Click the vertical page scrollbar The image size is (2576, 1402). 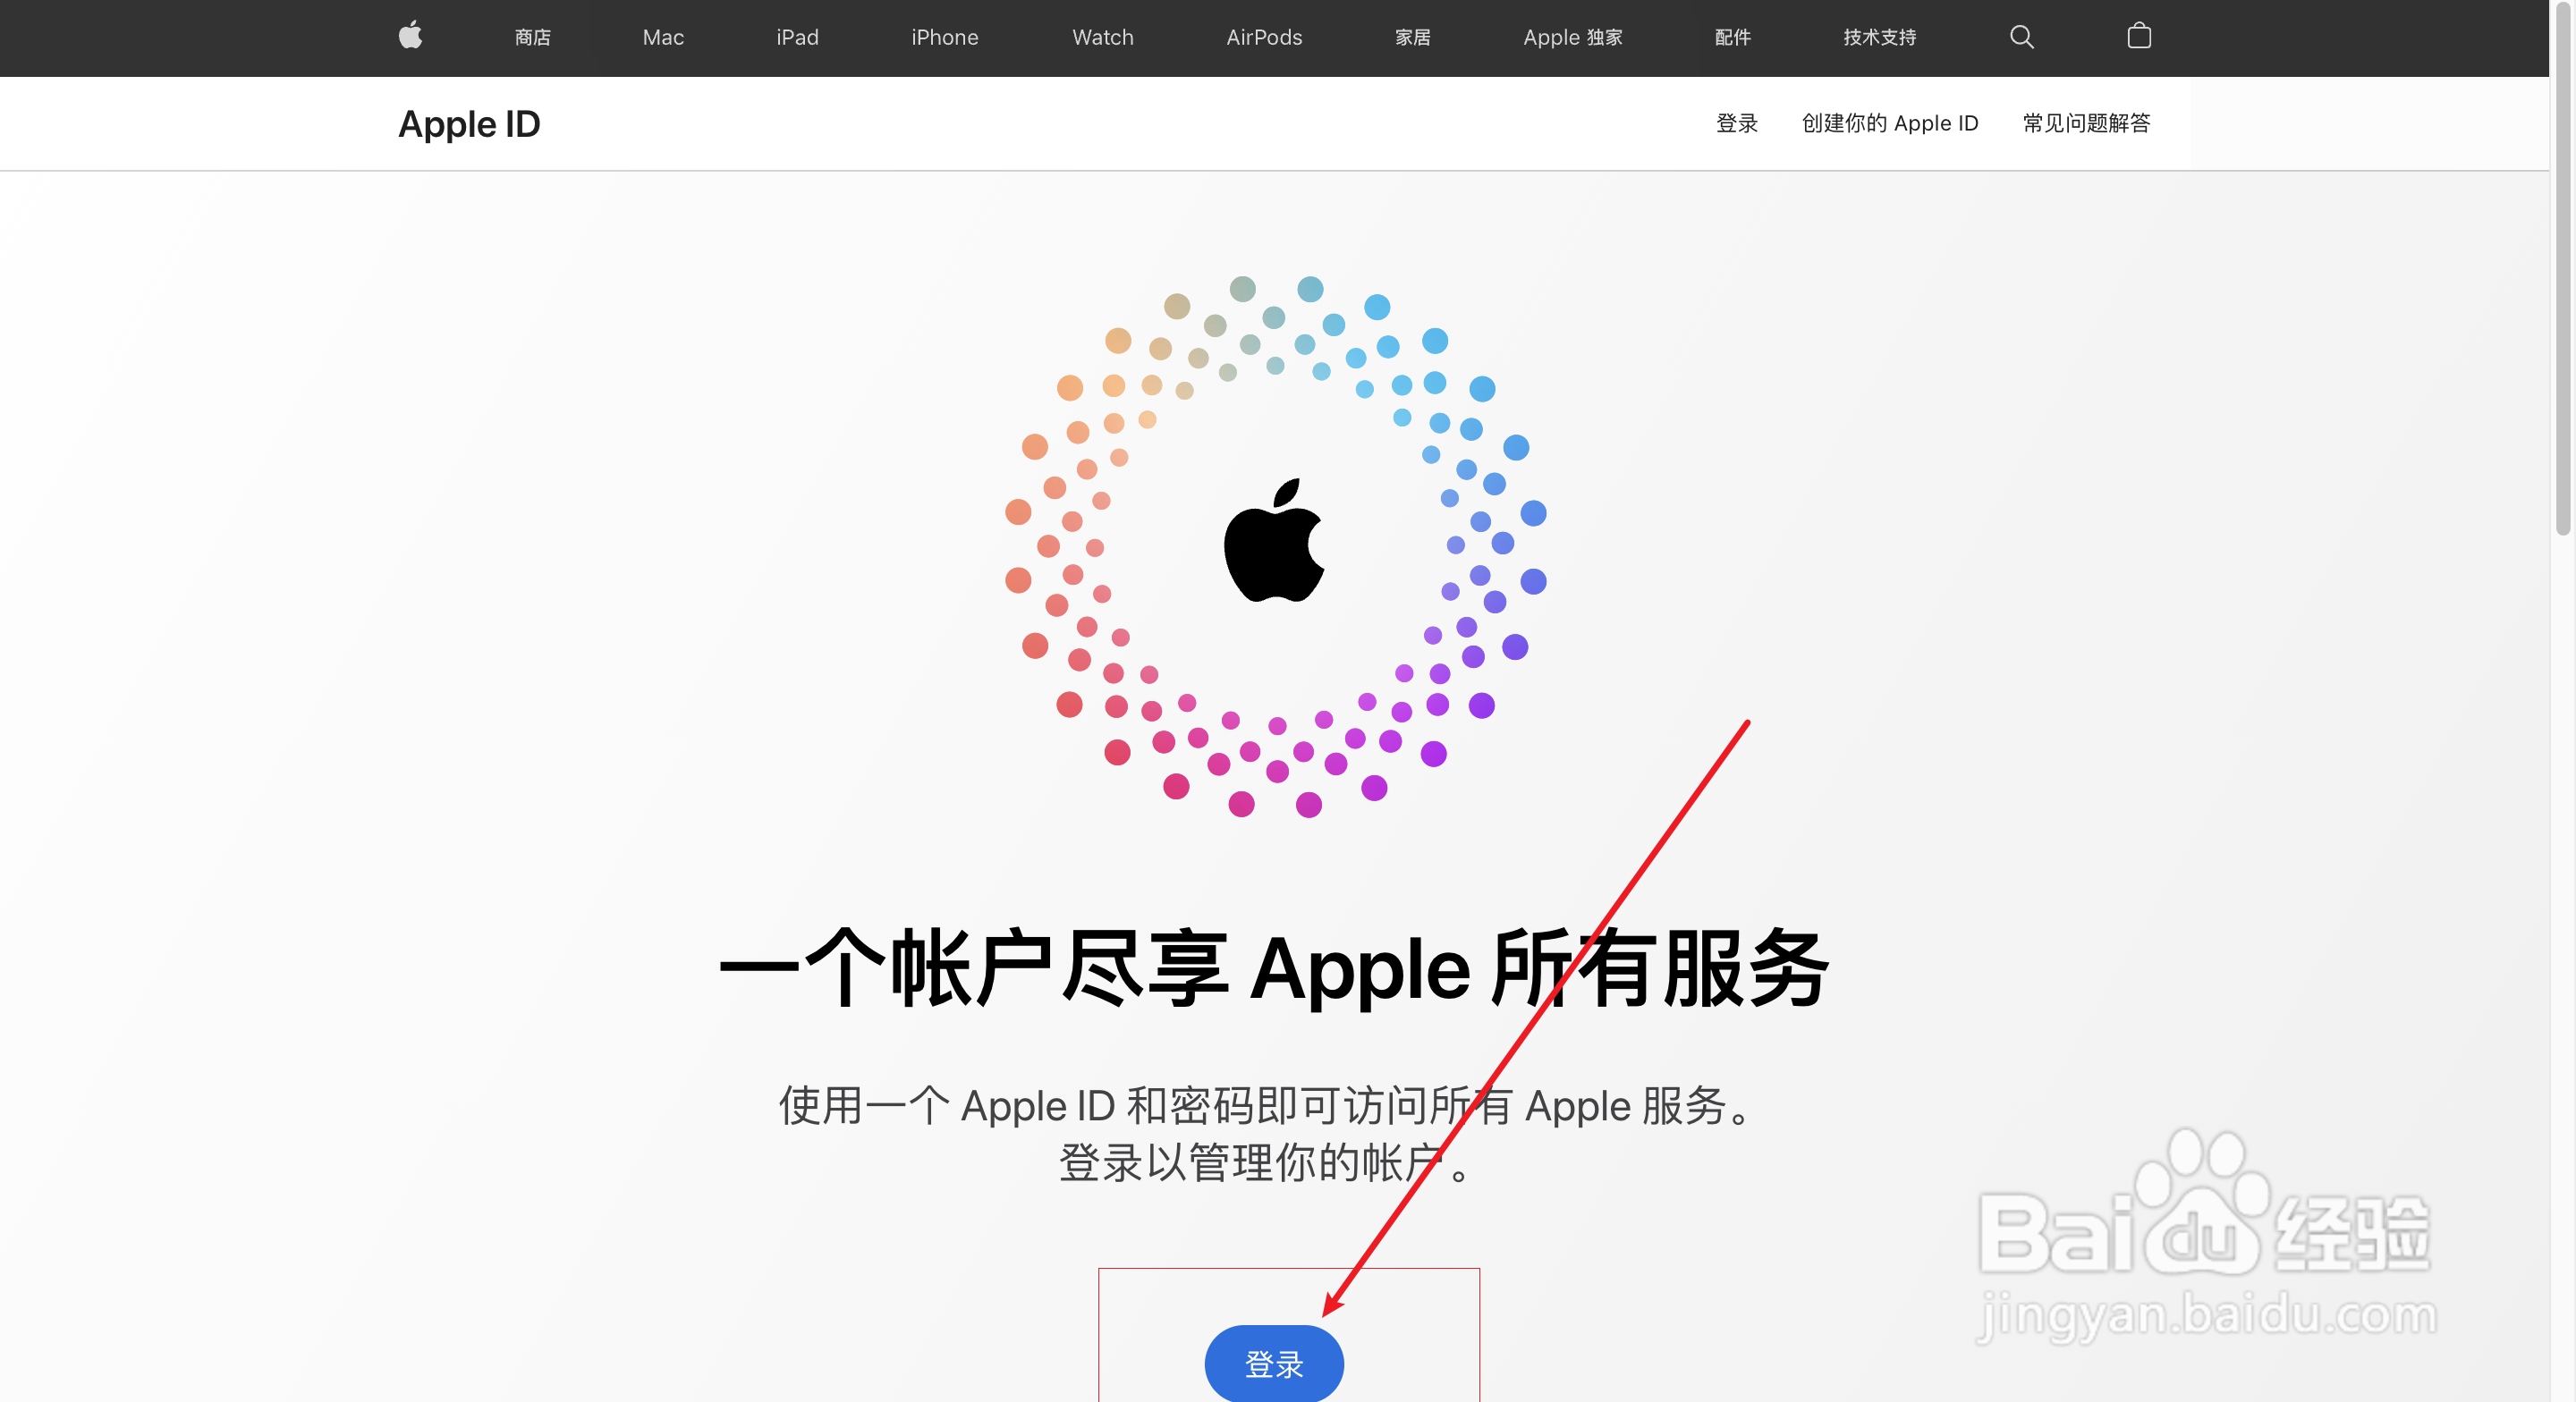tap(2562, 270)
